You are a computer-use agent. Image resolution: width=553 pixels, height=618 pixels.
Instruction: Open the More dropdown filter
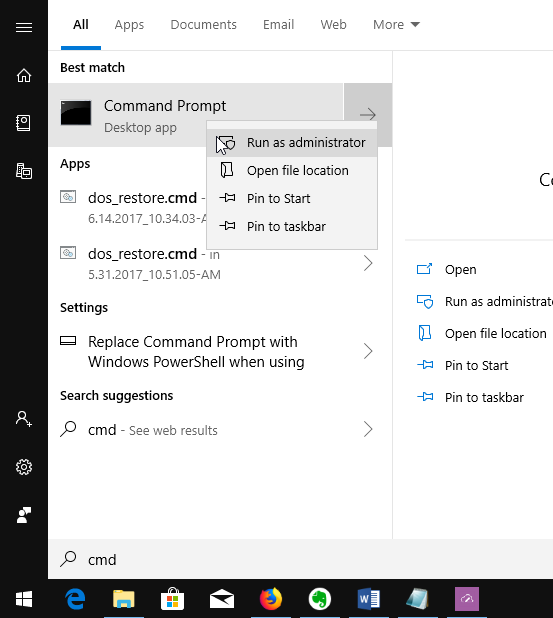[396, 25]
